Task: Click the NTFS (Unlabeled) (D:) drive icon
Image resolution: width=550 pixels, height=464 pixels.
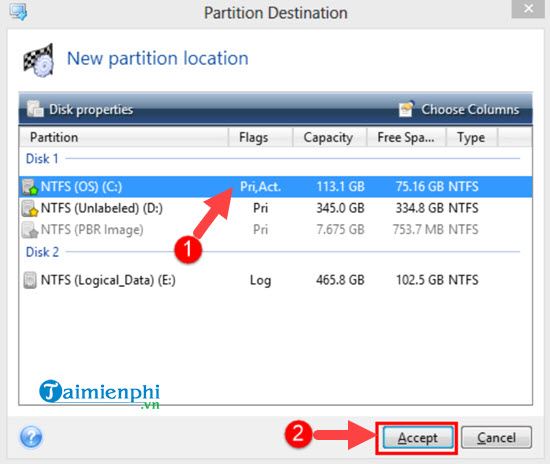Action: 30,208
